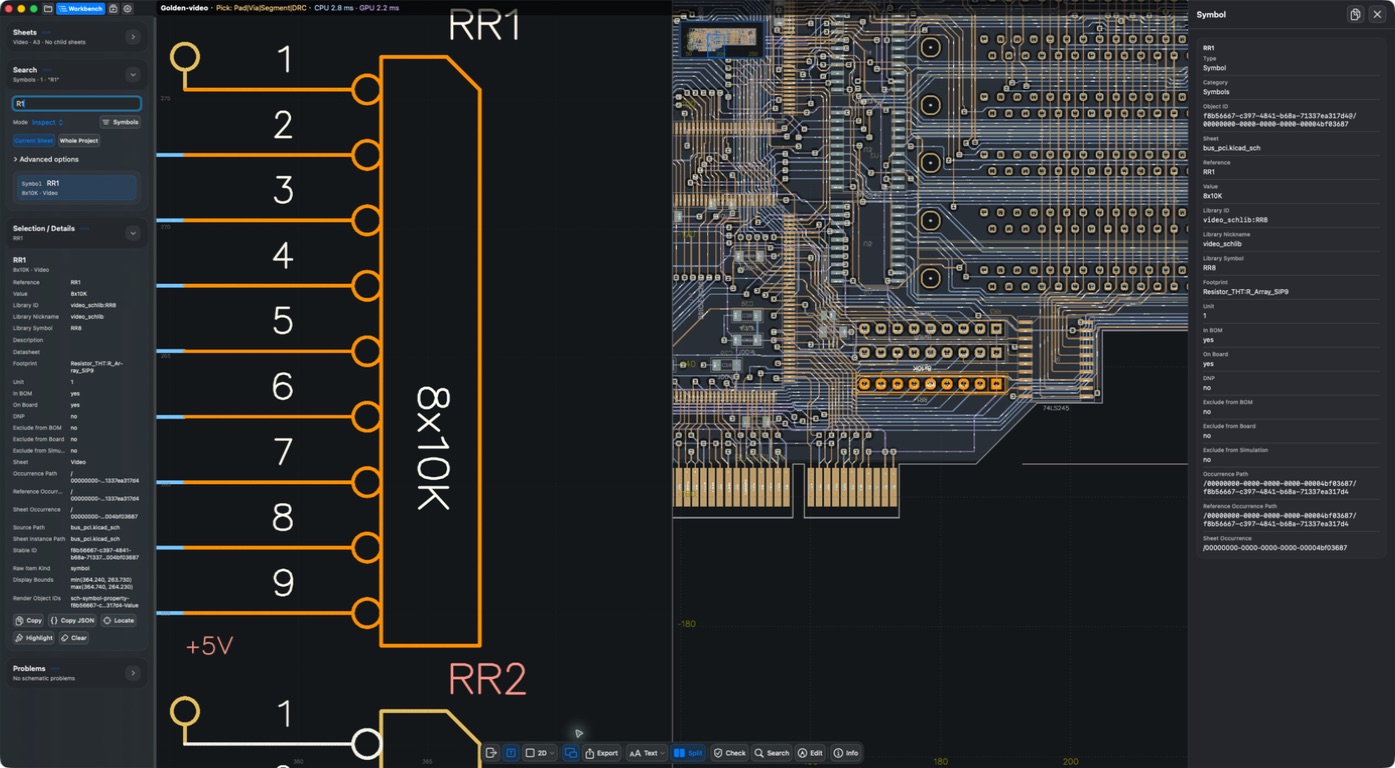Expand the Problems panel chevron
The image size is (1395, 768).
coord(133,673)
